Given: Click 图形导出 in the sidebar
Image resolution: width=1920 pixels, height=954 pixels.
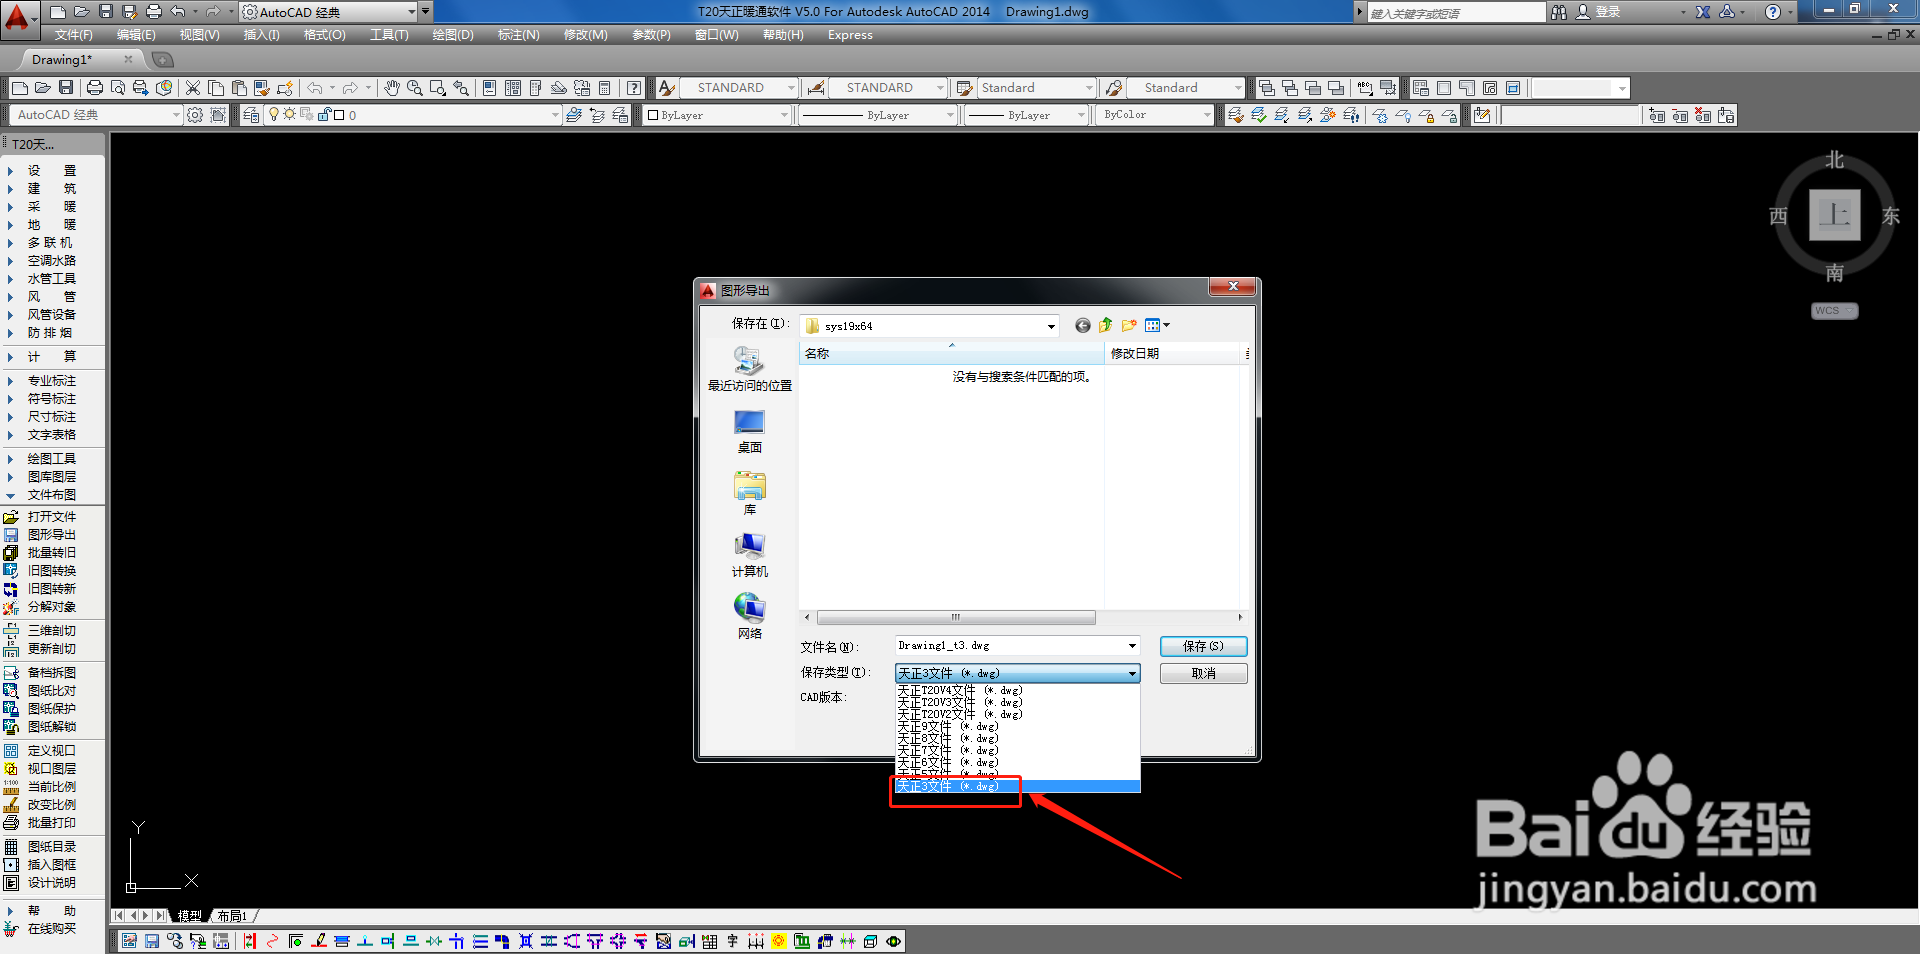Looking at the screenshot, I should coord(51,535).
